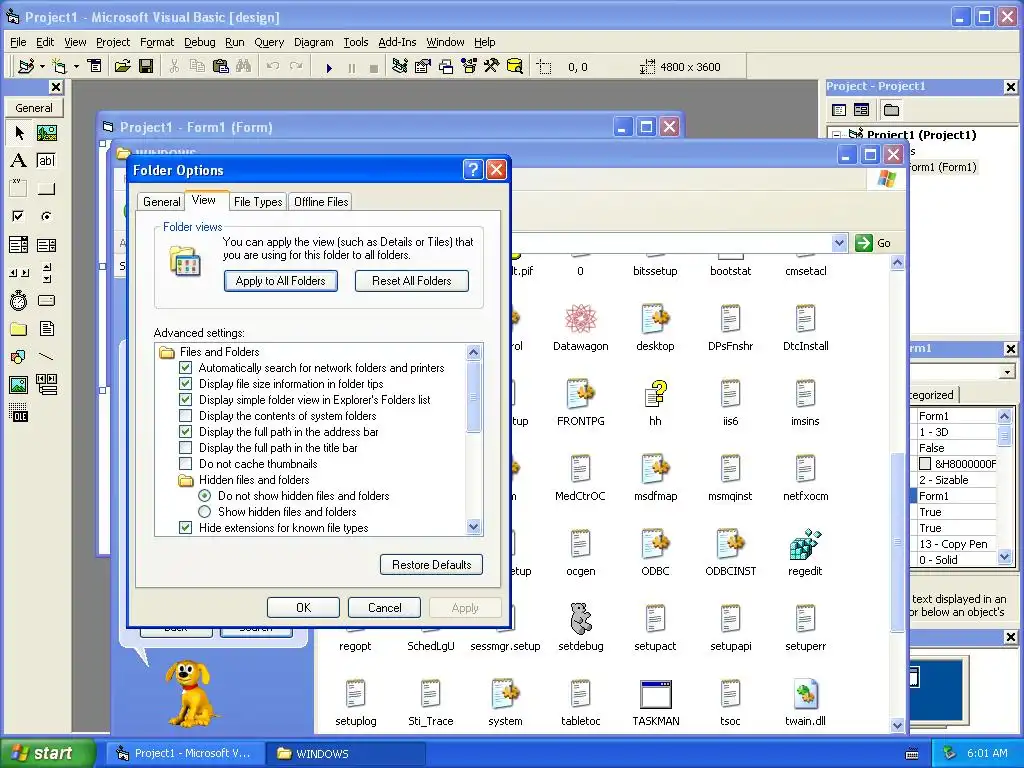
Task: Select the ListBox tool in toolbox
Action: [x=46, y=245]
